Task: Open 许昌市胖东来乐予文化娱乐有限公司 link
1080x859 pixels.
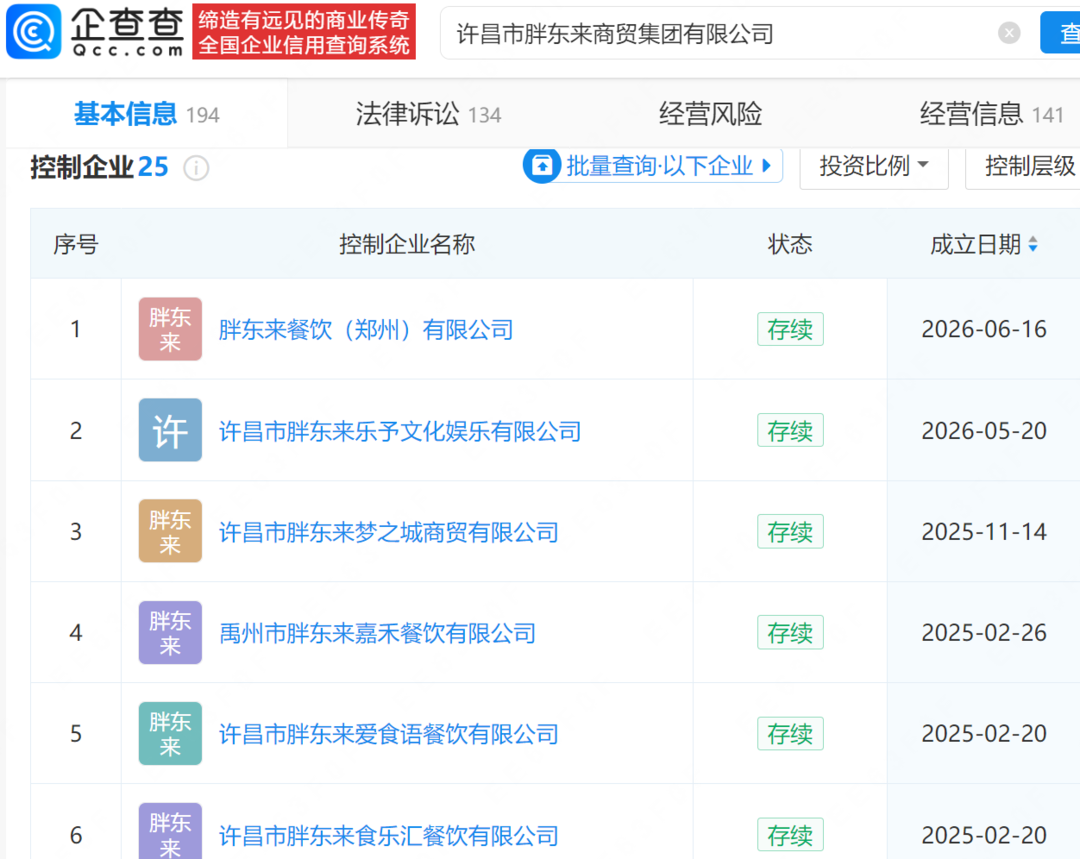Action: [x=400, y=431]
